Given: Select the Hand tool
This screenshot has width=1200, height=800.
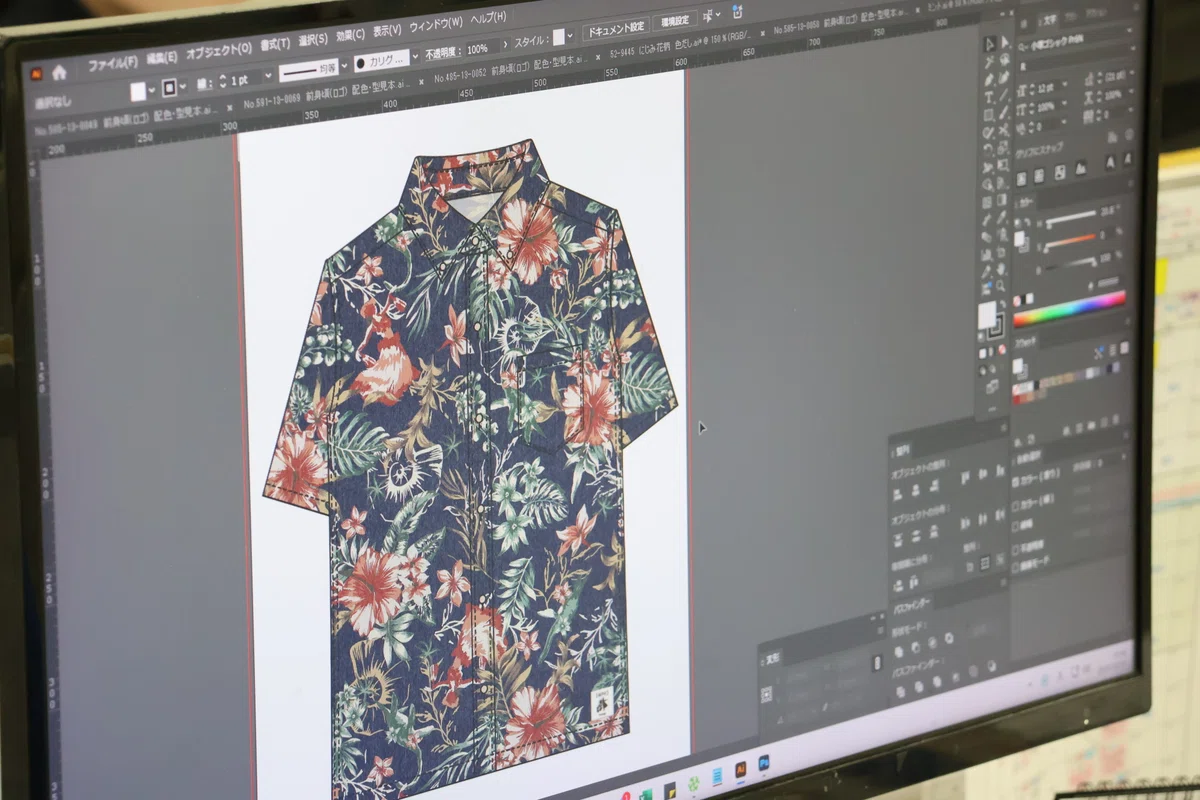Looking at the screenshot, I should (x=1002, y=268).
